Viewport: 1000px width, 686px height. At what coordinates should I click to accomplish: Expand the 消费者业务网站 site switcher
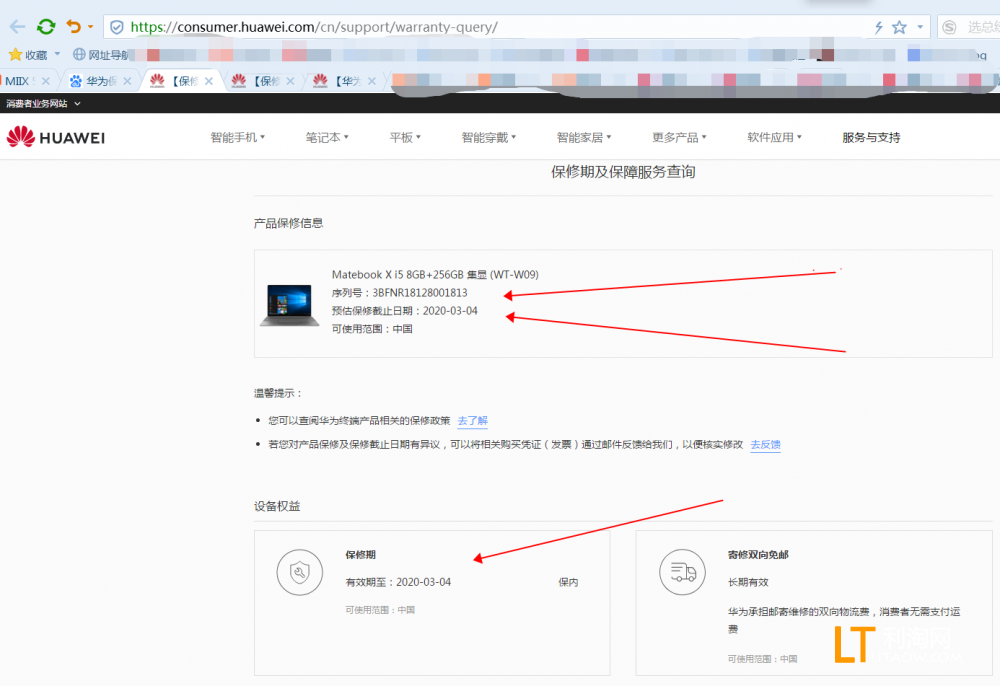tap(43, 103)
